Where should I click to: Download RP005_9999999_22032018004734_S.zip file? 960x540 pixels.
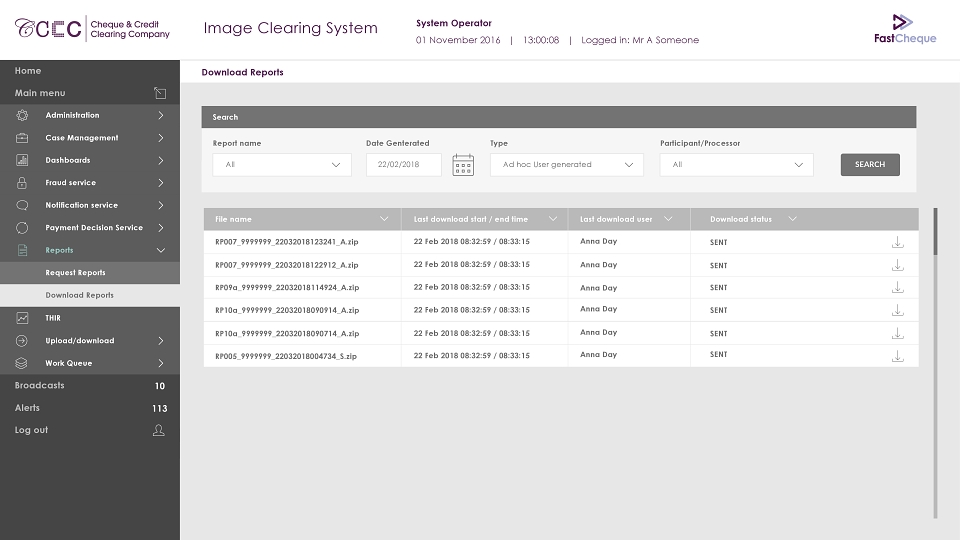point(898,356)
